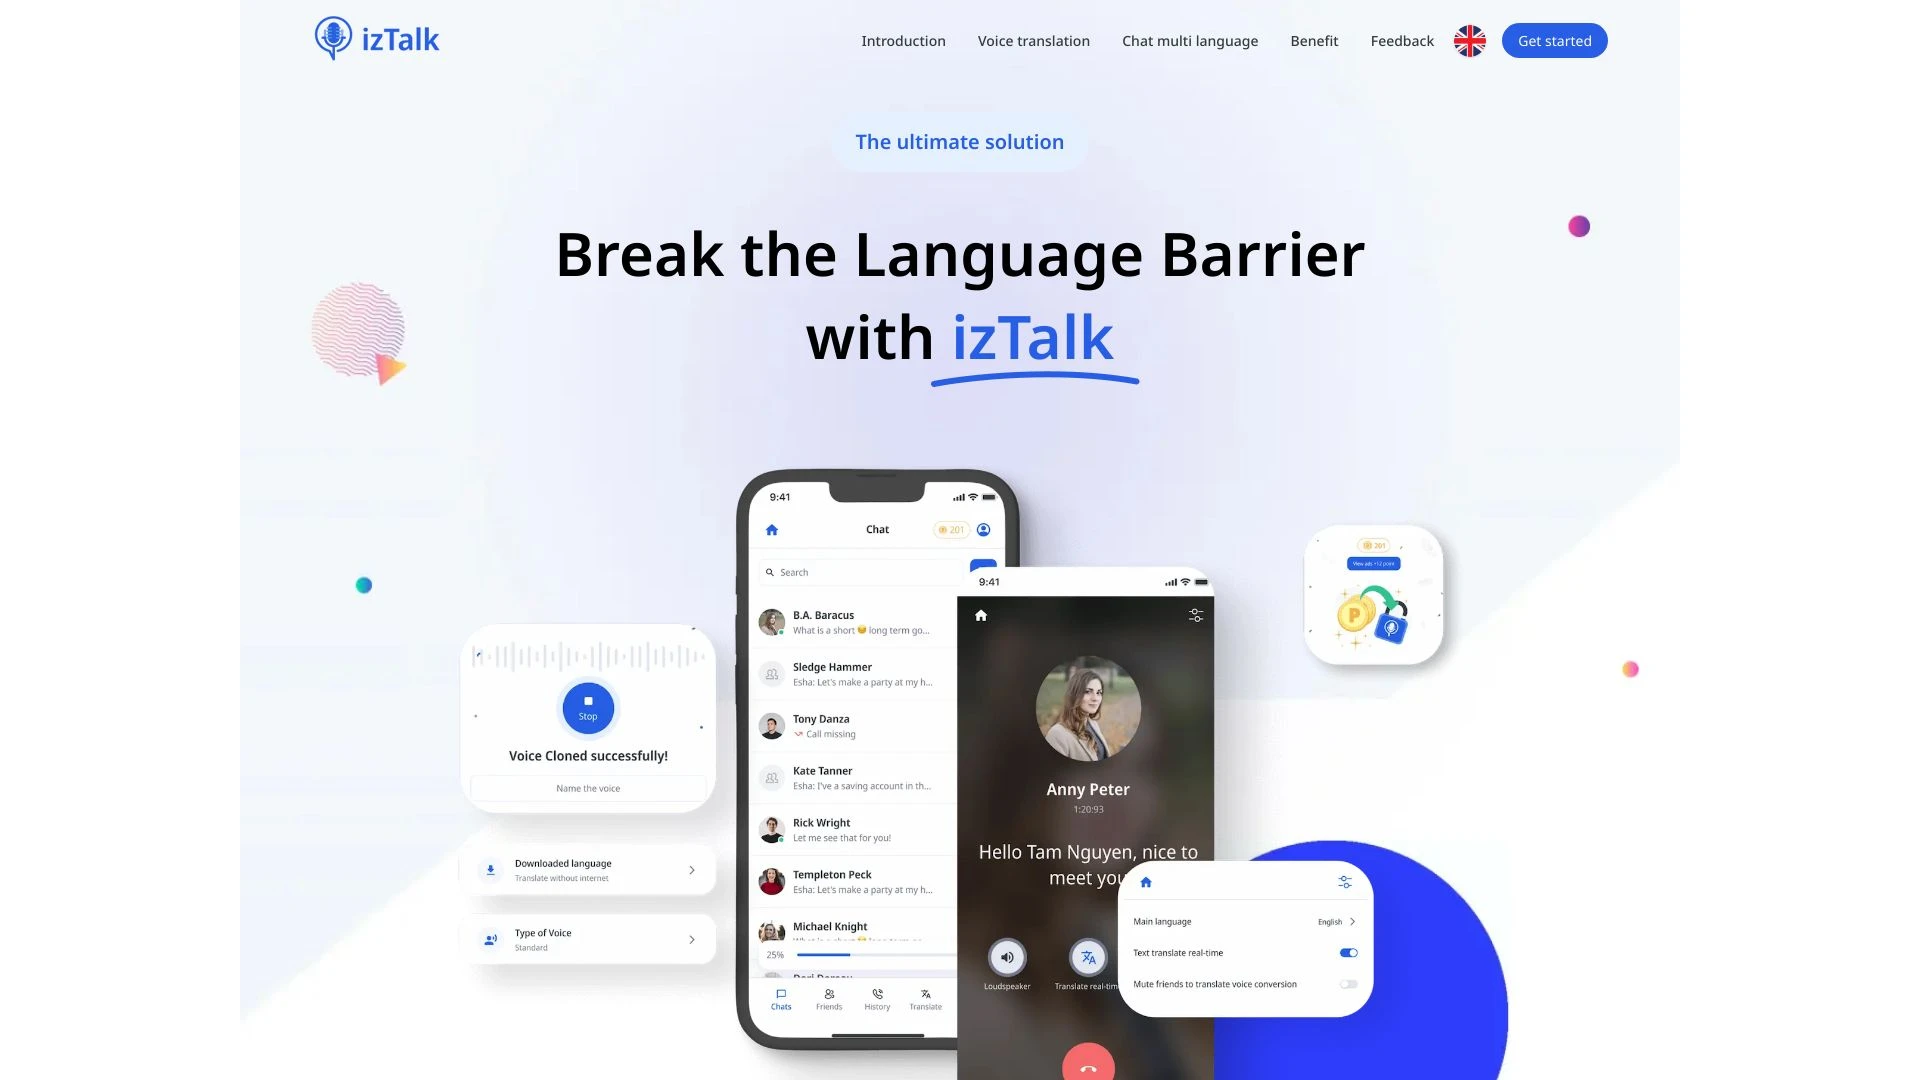Select the Chat multi language menu item
The width and height of the screenshot is (1920, 1080).
coord(1189,40)
